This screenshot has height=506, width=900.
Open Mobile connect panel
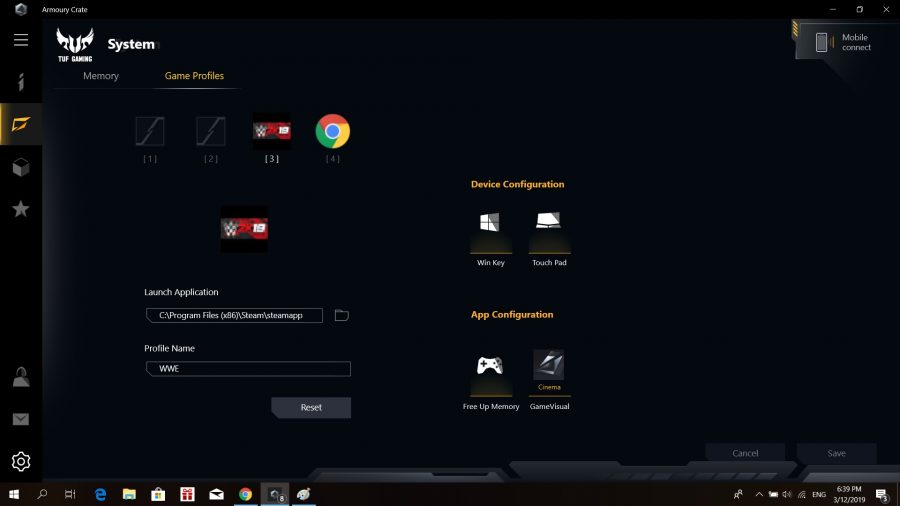[844, 42]
